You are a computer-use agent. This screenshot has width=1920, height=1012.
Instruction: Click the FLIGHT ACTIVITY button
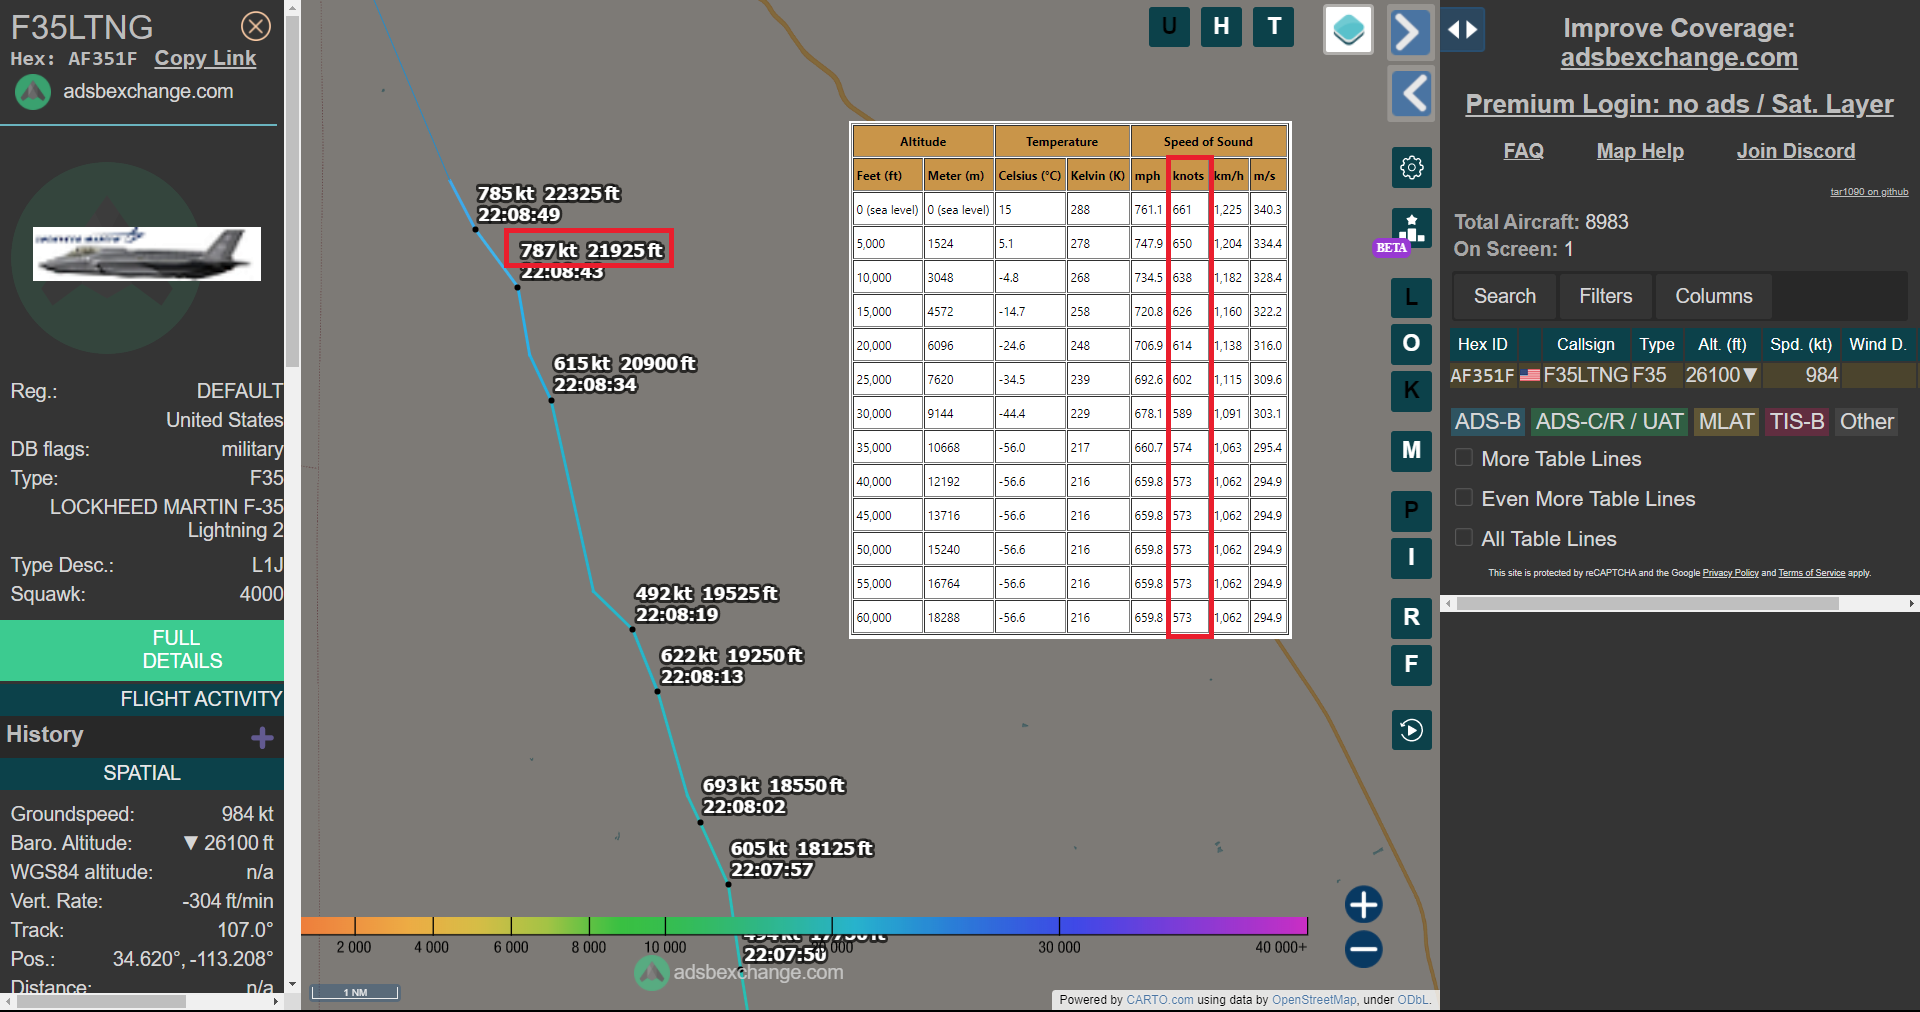click(142, 699)
